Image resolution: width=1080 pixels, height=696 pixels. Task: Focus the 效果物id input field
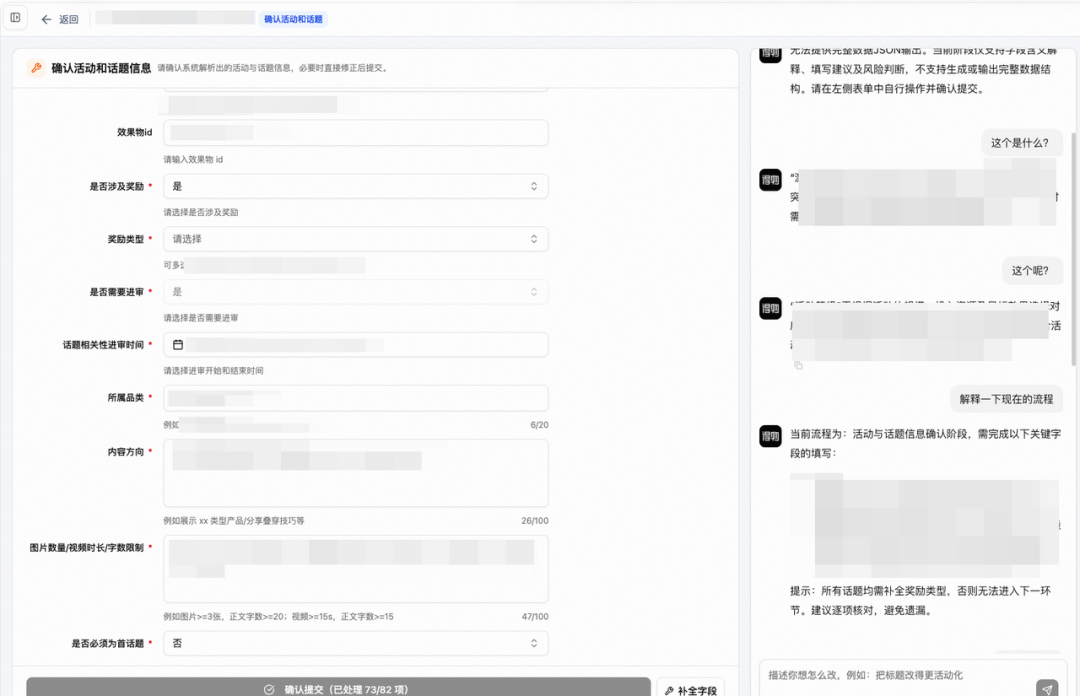[355, 133]
